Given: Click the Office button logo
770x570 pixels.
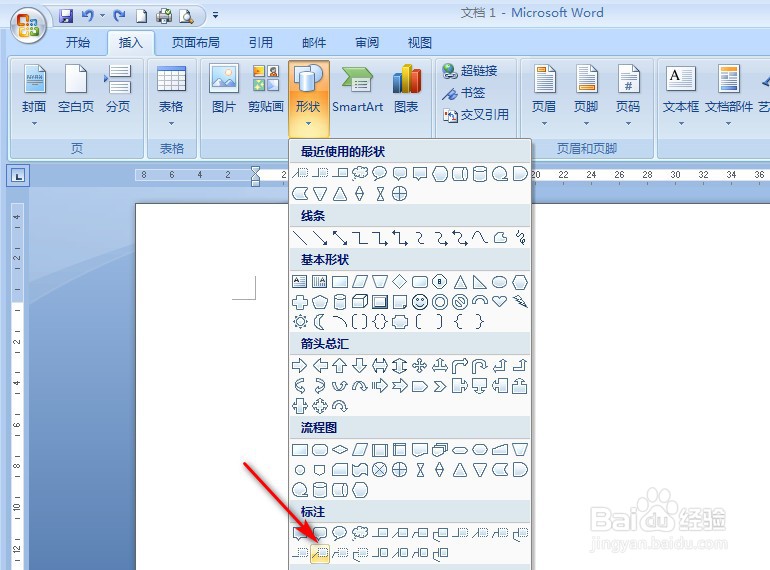Looking at the screenshot, I should tap(28, 25).
